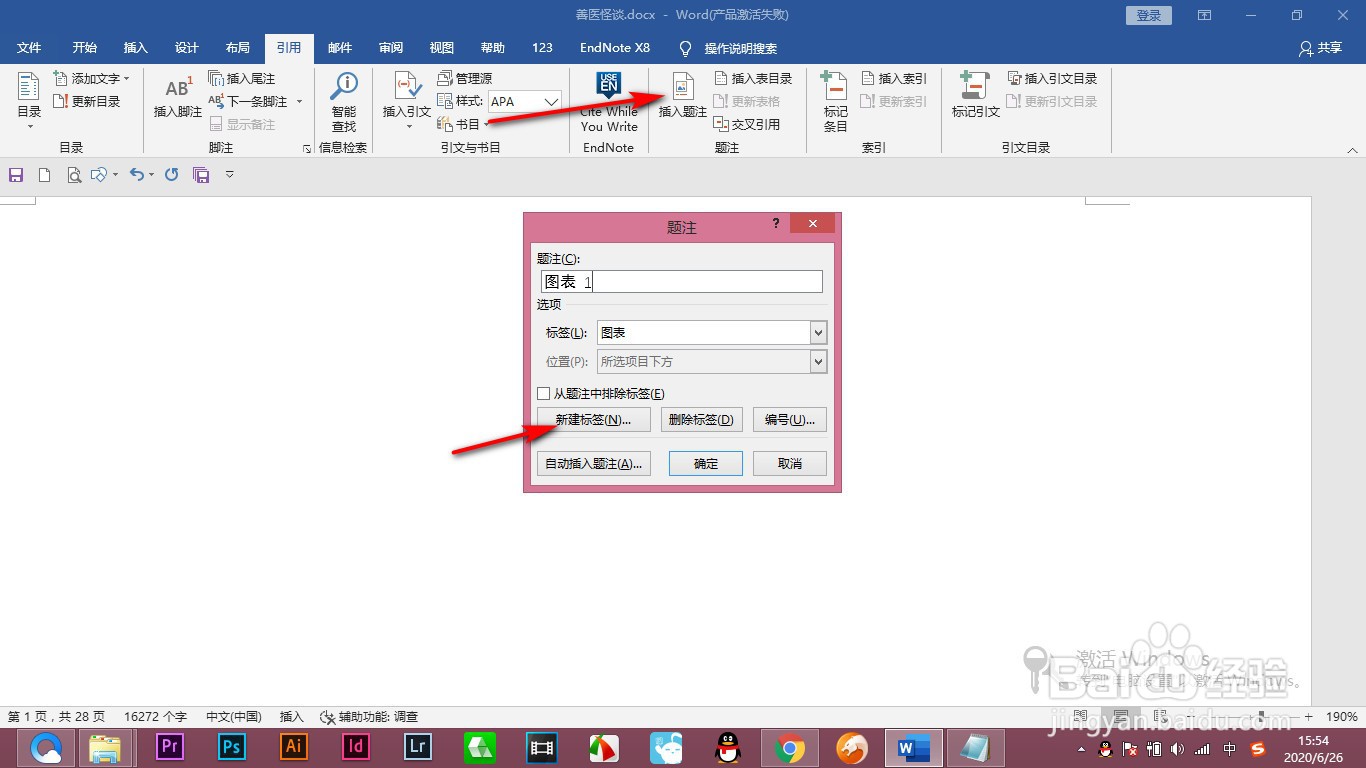Screen dimensions: 1366x768
Task: Click 共享 share button
Action: pos(1320,48)
